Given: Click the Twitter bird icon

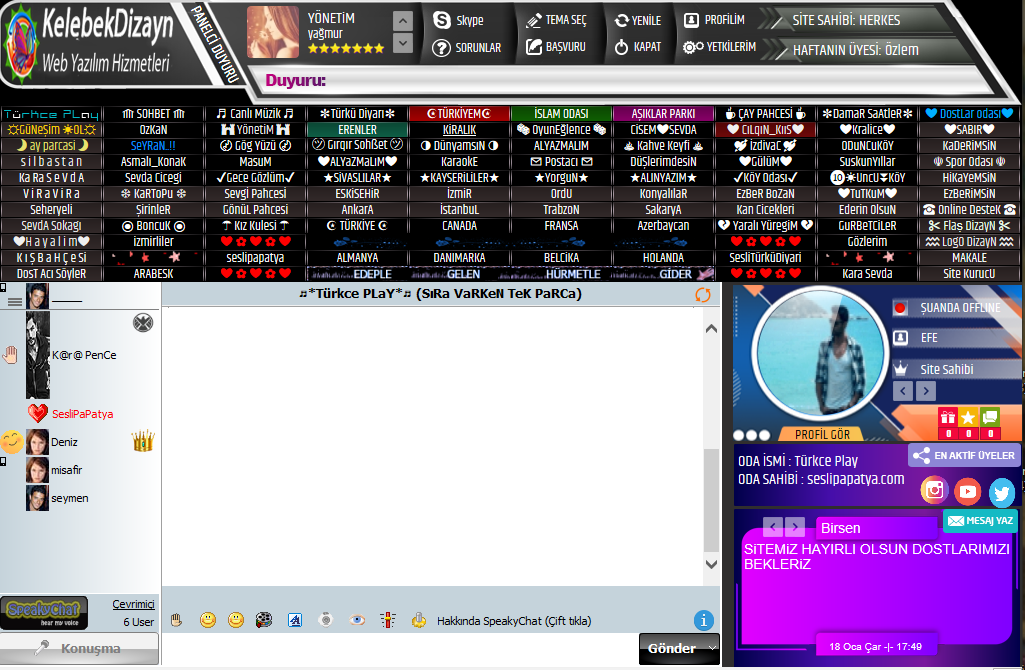Looking at the screenshot, I should point(1001,492).
